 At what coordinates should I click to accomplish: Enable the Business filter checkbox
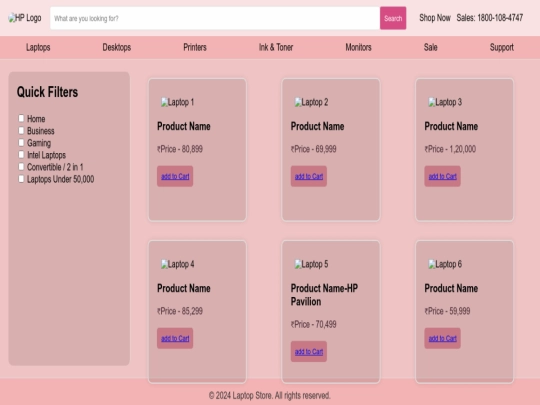(x=21, y=131)
